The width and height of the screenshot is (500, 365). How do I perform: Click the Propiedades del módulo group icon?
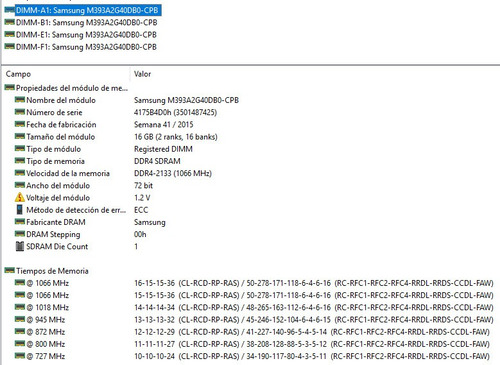point(10,88)
